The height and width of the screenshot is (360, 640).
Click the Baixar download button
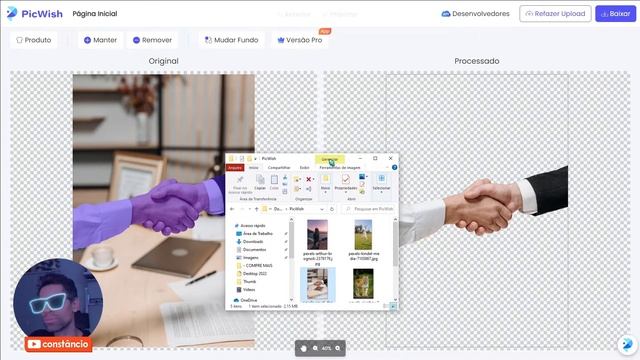[616, 13]
